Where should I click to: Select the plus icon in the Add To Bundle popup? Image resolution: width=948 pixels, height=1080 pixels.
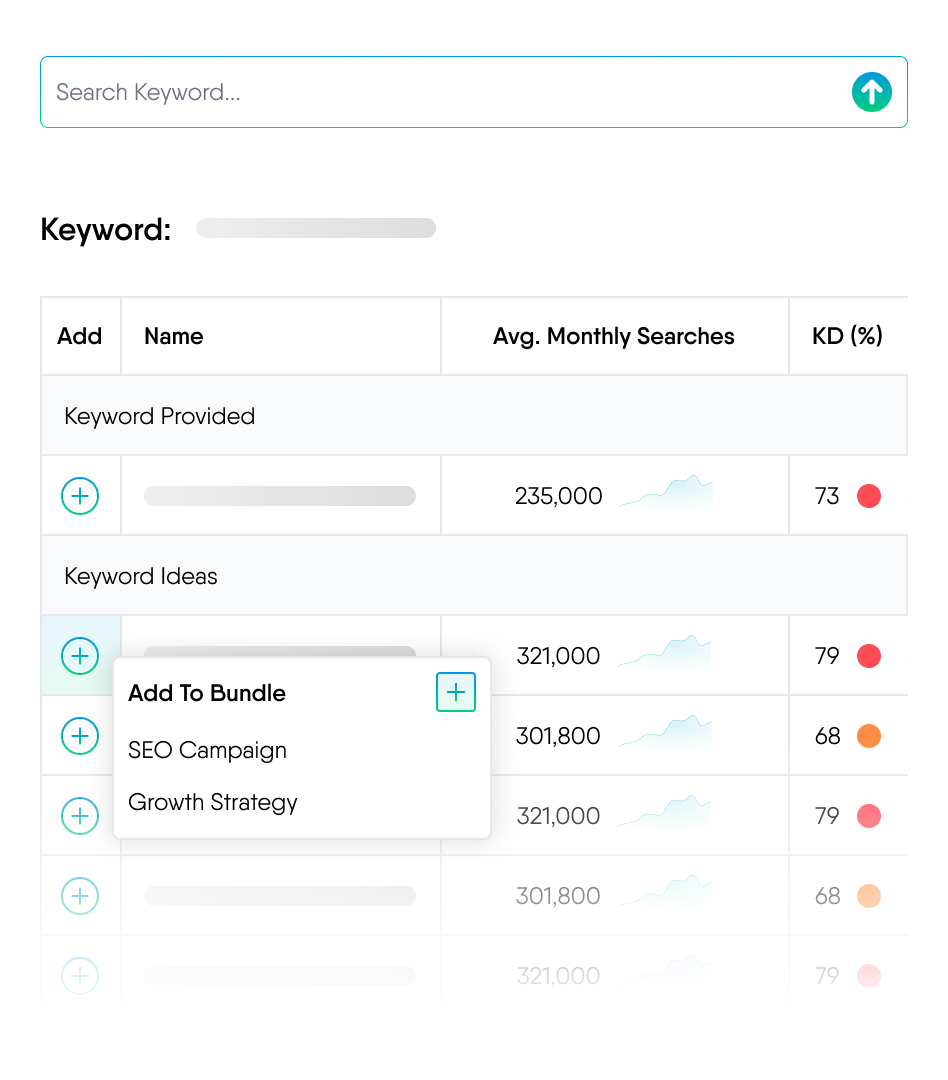point(456,692)
